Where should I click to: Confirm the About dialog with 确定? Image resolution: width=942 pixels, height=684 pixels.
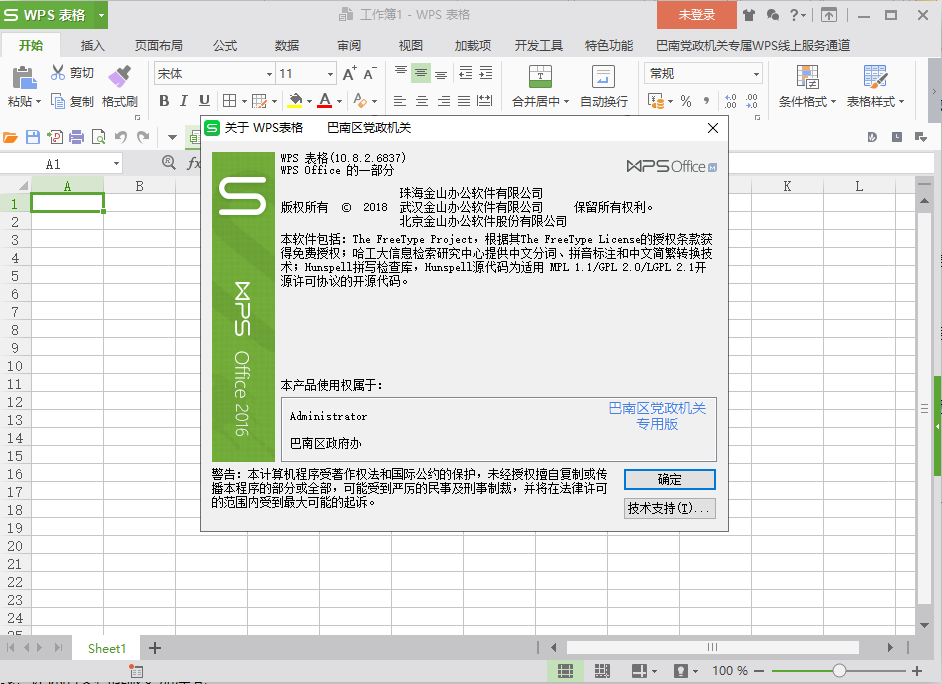(670, 479)
